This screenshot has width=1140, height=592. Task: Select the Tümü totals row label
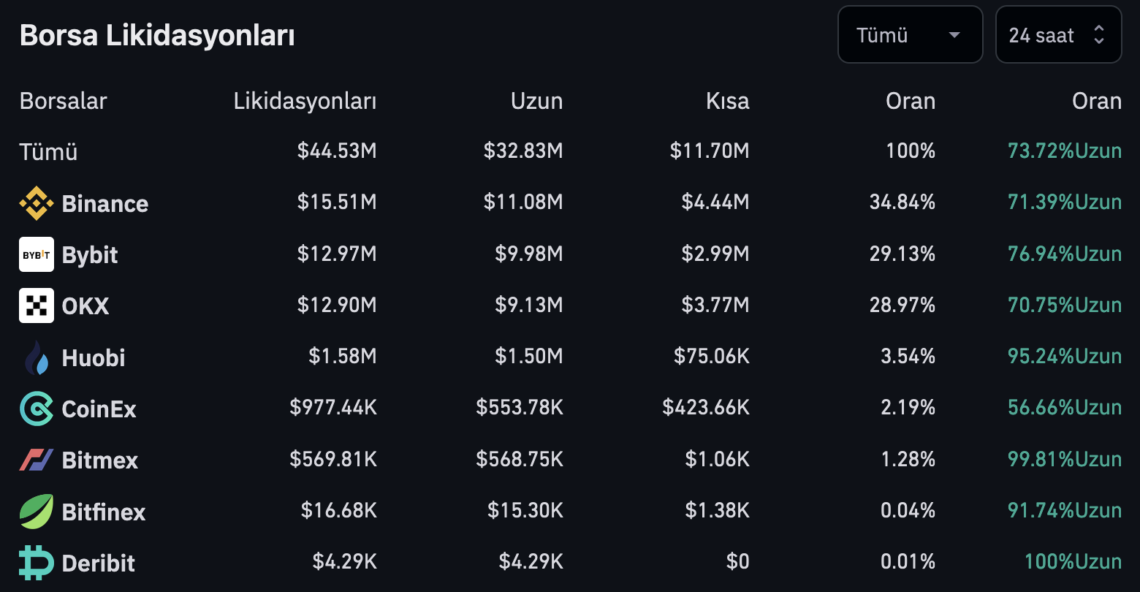coord(48,152)
